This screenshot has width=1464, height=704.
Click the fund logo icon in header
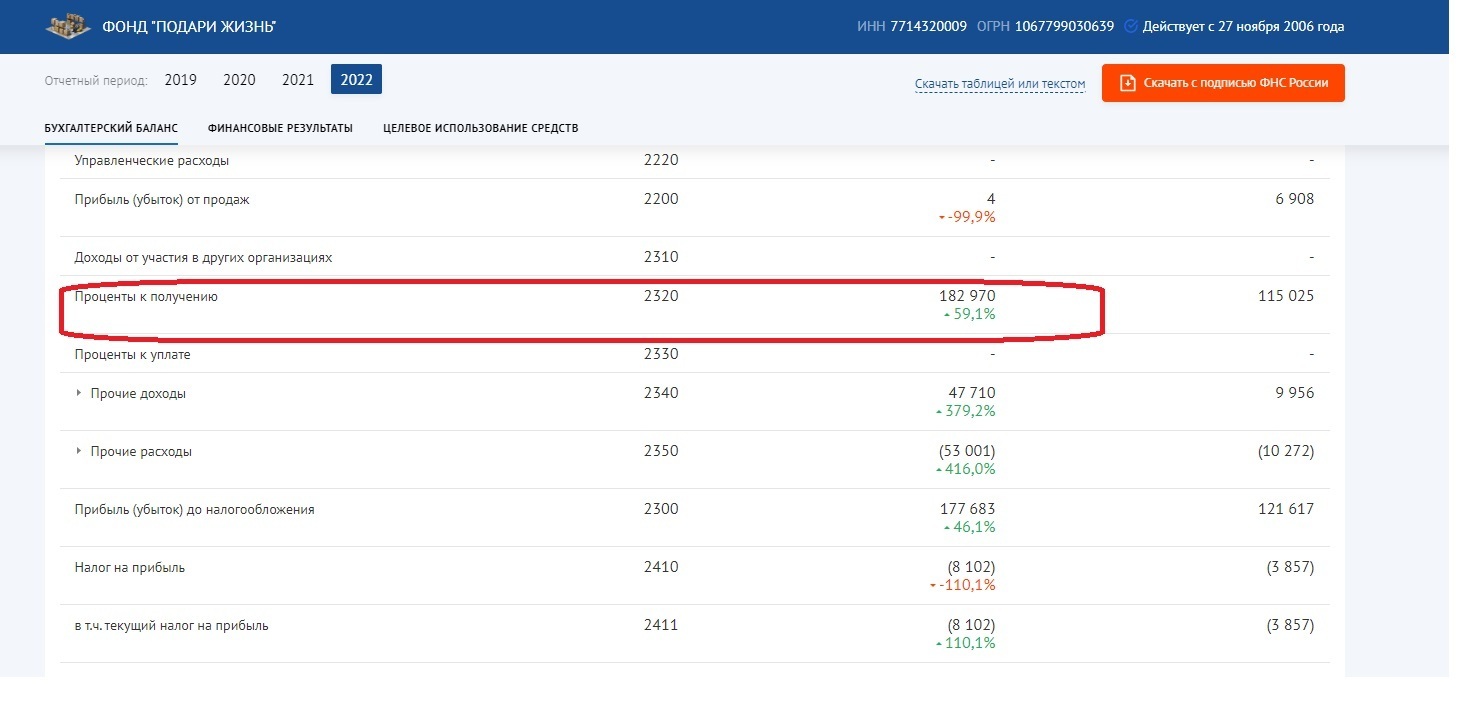point(68,26)
